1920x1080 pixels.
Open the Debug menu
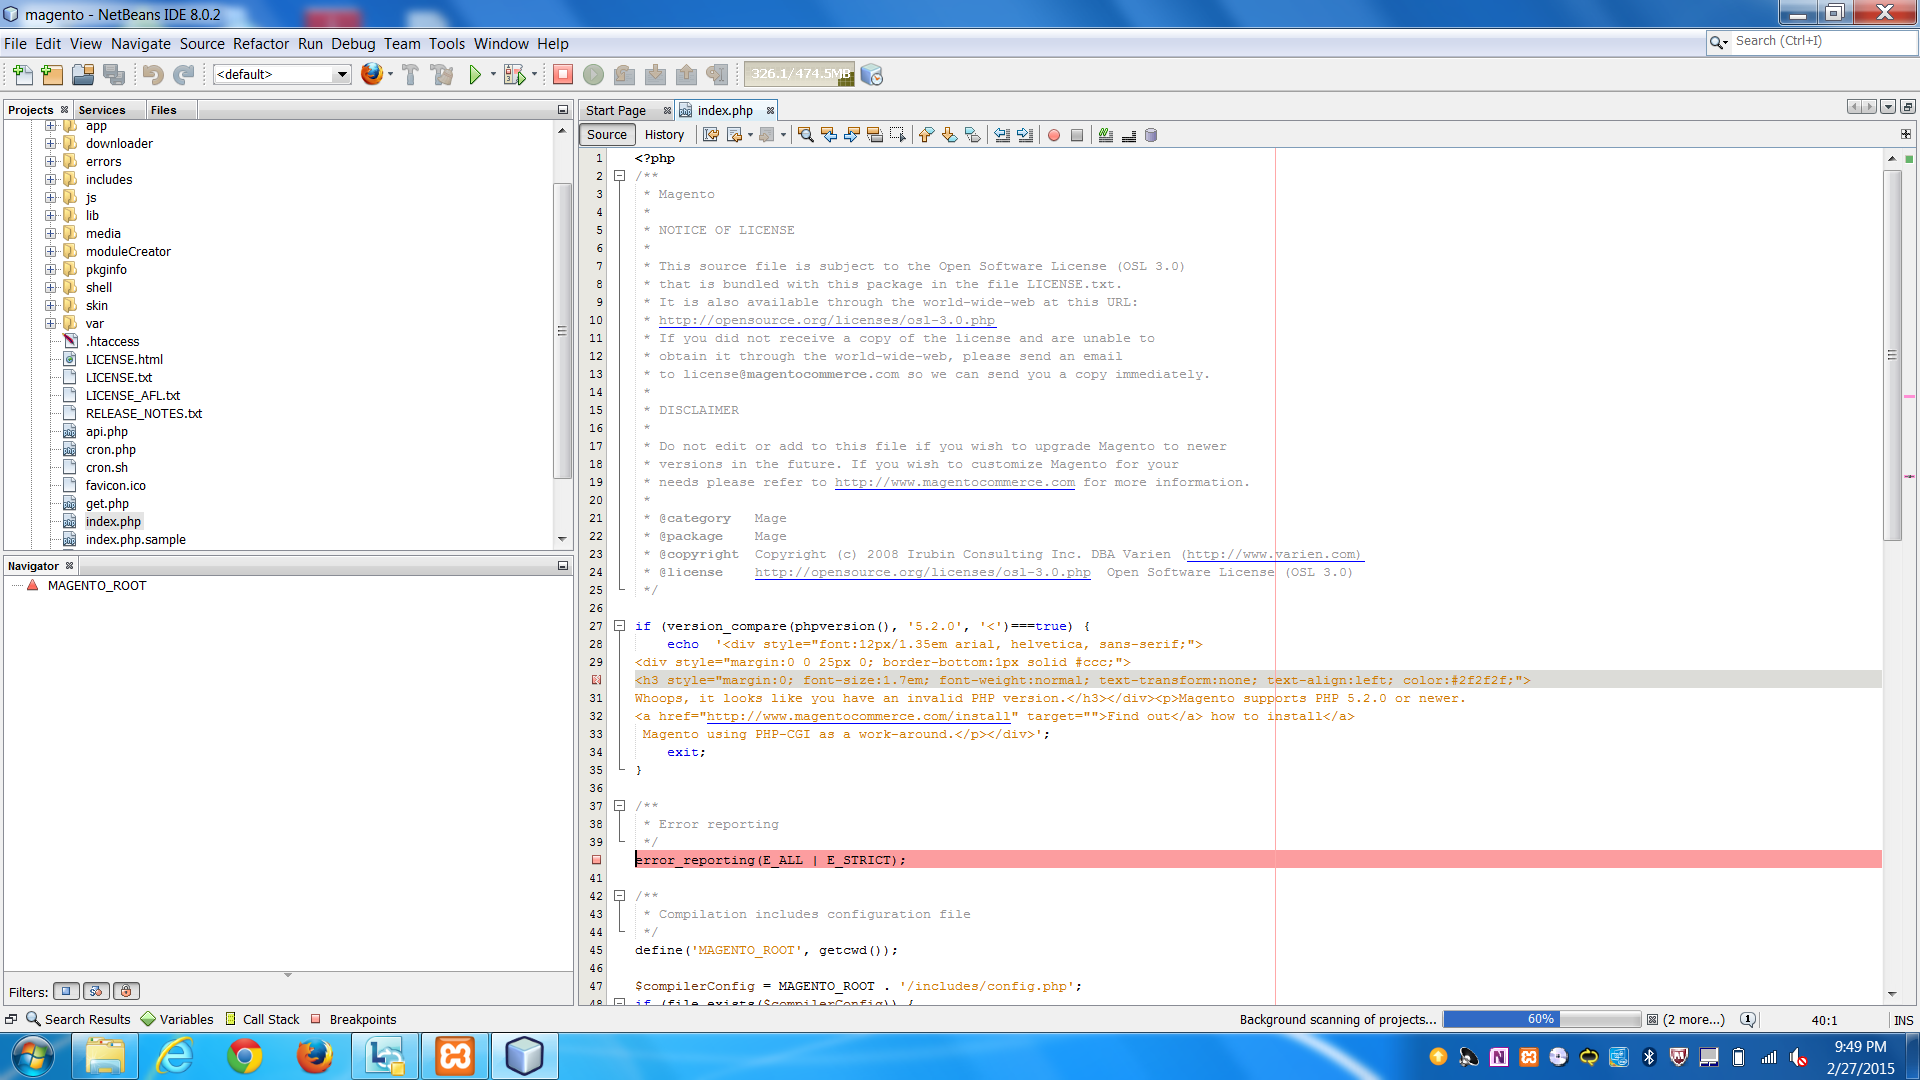pyautogui.click(x=353, y=44)
